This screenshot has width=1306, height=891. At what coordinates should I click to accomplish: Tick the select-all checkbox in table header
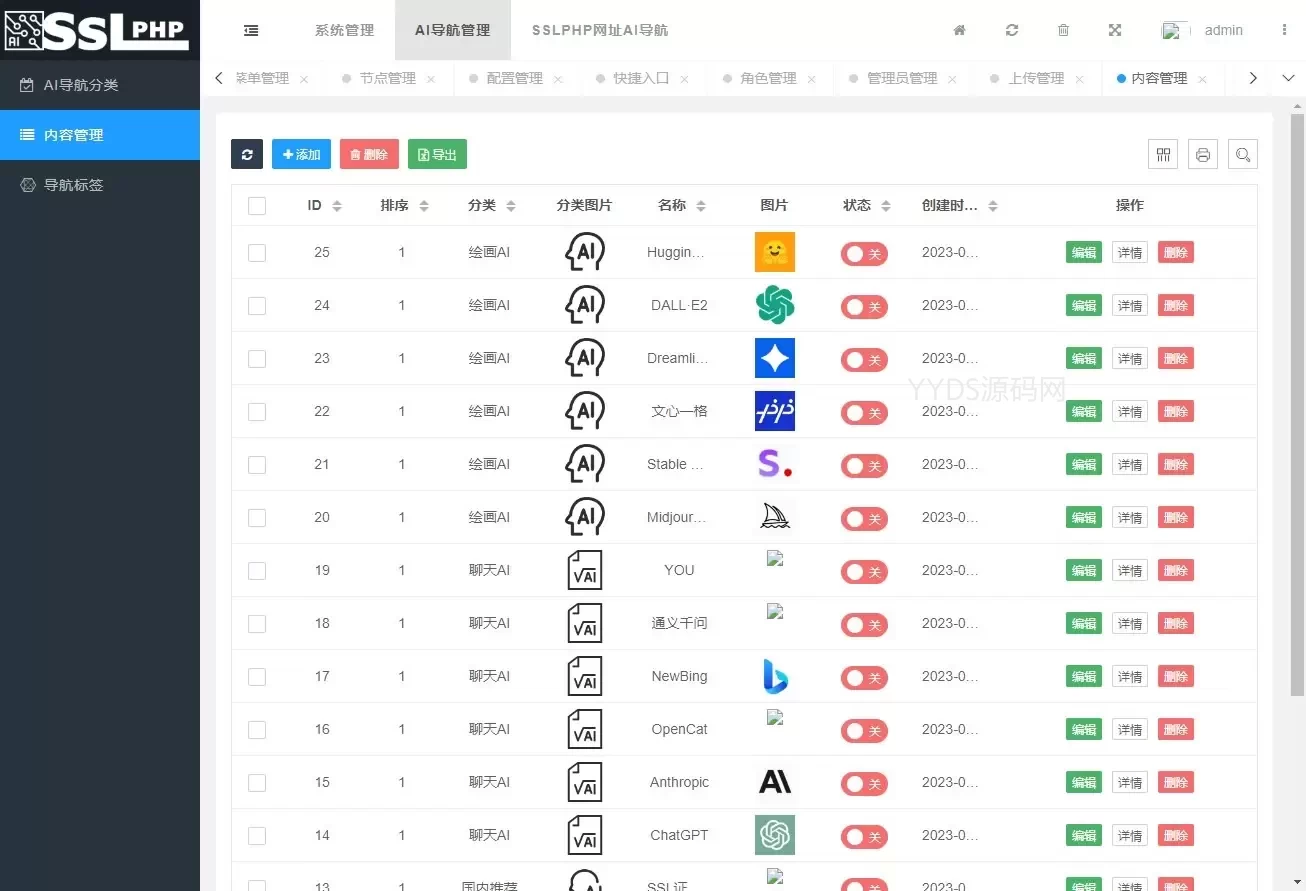pyautogui.click(x=257, y=206)
